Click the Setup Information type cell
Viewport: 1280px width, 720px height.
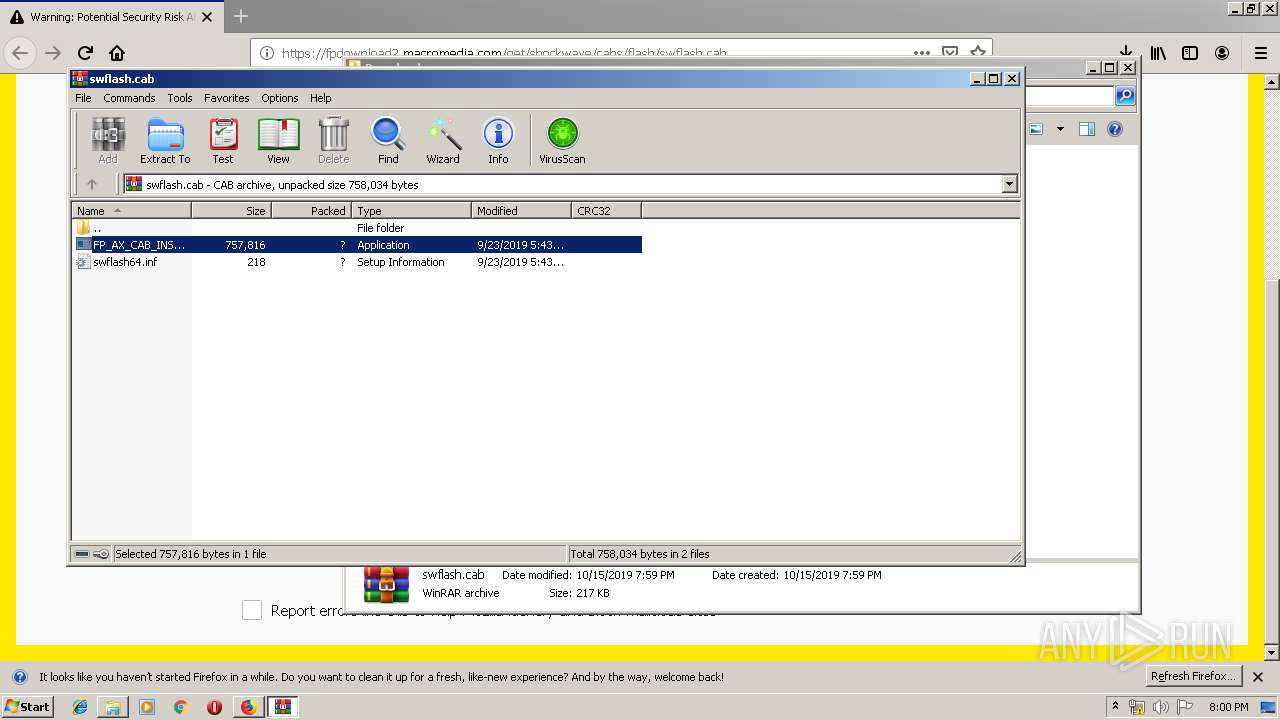click(400, 262)
